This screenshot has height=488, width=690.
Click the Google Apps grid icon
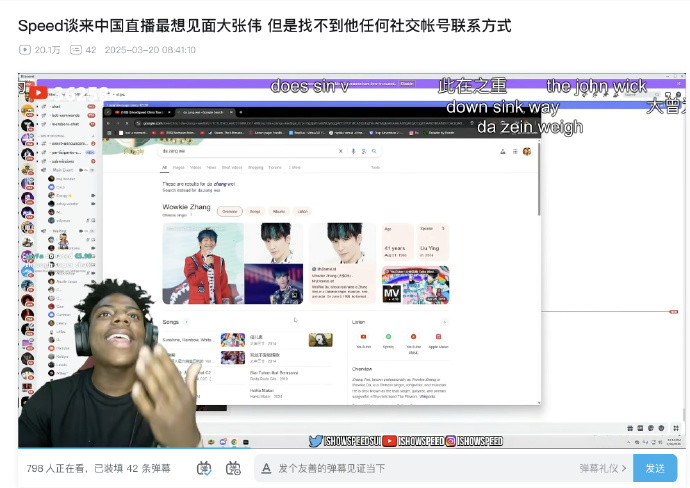[515, 151]
